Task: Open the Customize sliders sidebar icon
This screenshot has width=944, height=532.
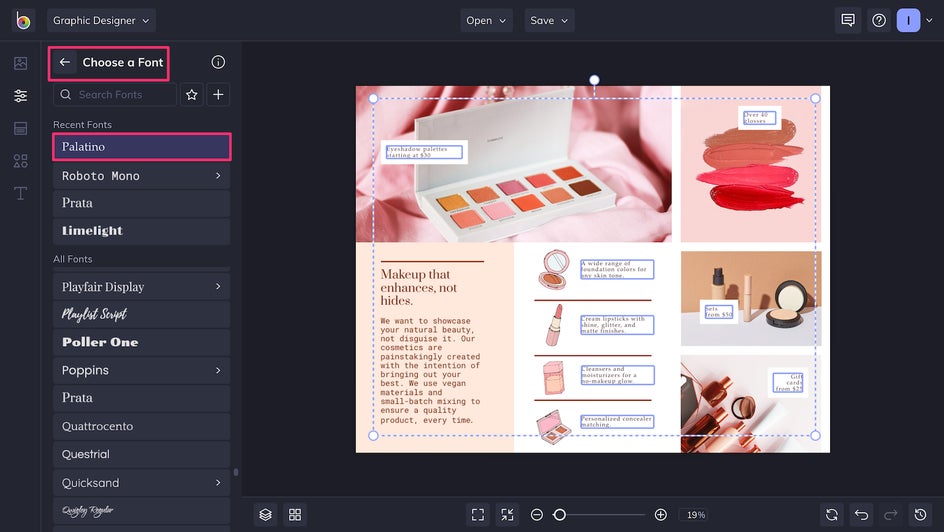Action: click(x=20, y=96)
